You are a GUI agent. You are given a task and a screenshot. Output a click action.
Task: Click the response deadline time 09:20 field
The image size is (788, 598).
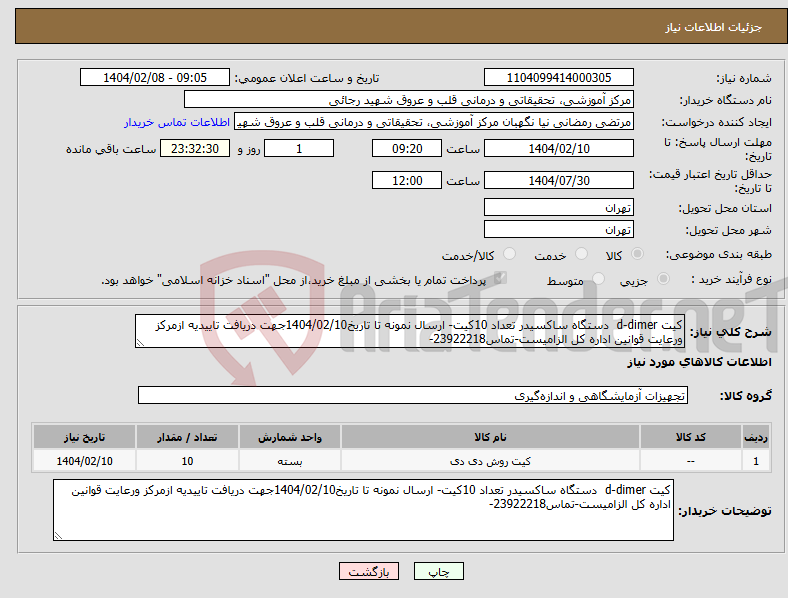(407, 148)
